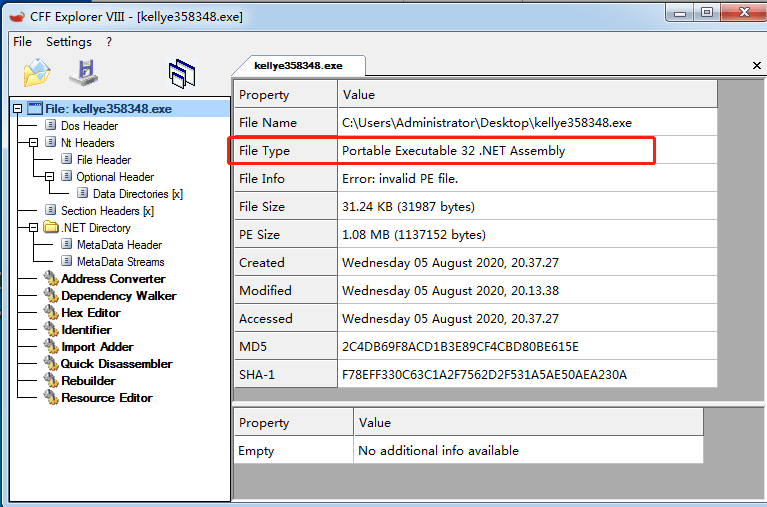767x507 pixels.
Task: Collapse the .NET Directory tree node
Action: click(33, 228)
